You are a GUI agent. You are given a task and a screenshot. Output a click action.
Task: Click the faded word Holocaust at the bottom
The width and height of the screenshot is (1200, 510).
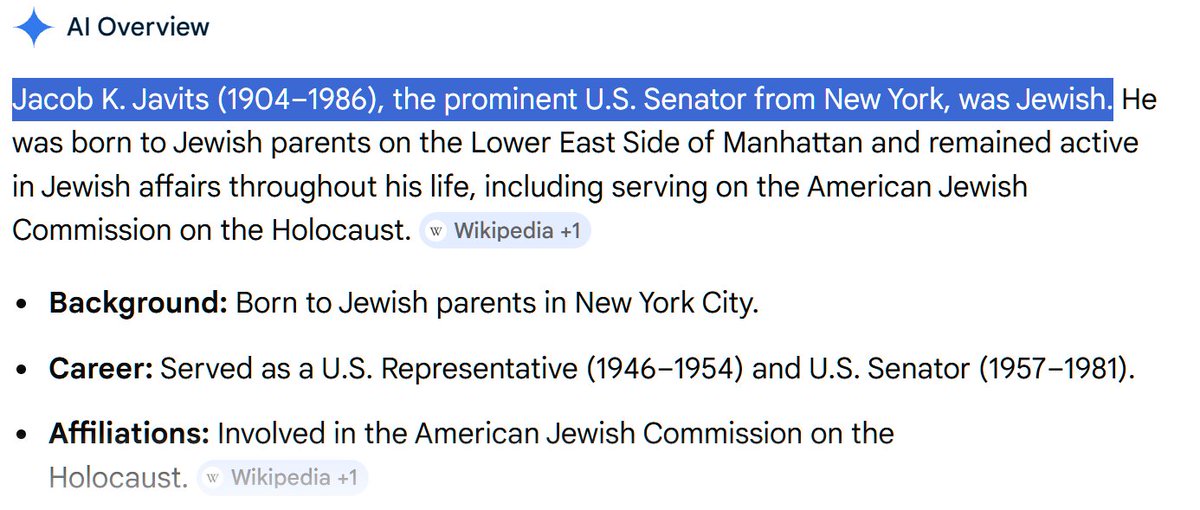click(x=118, y=478)
